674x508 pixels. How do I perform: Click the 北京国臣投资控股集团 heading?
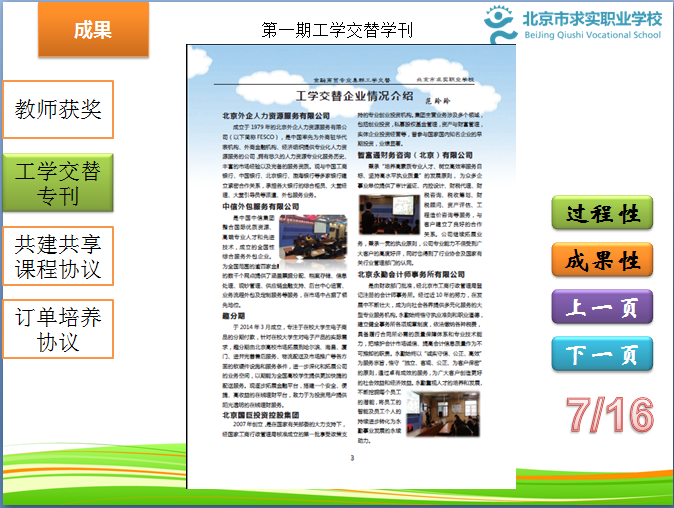[260, 415]
